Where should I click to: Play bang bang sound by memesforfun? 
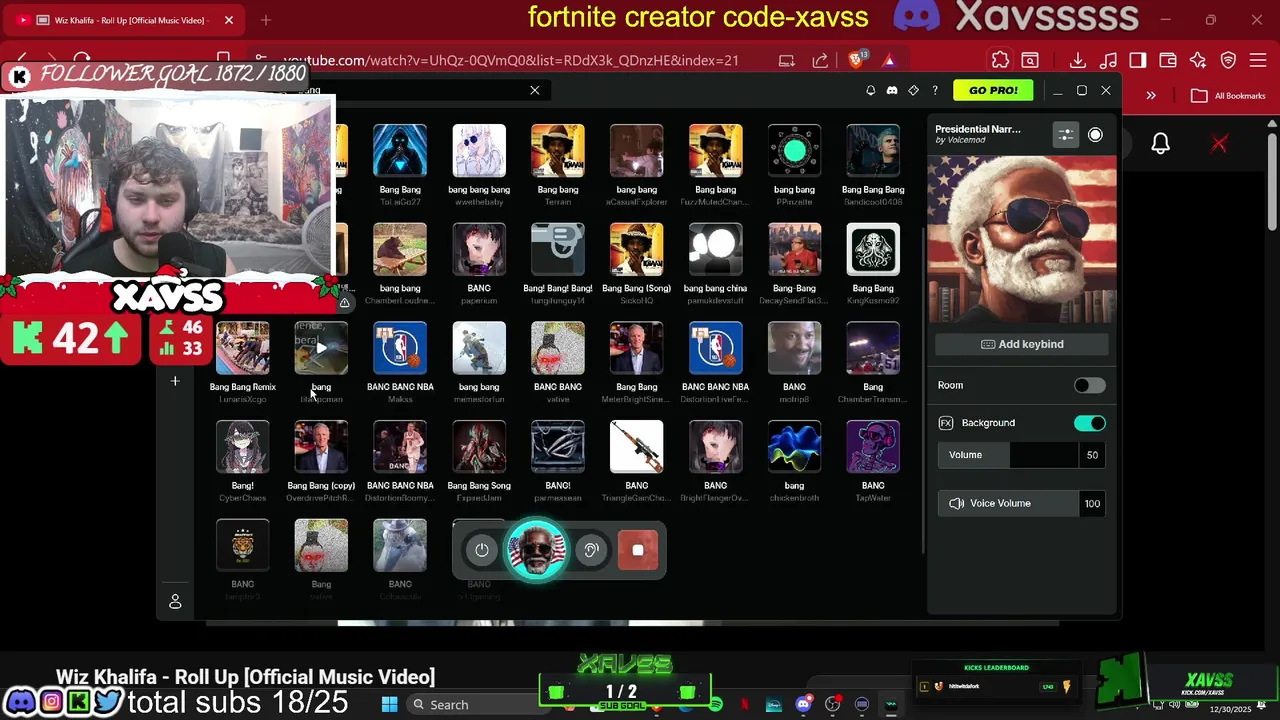coord(479,348)
